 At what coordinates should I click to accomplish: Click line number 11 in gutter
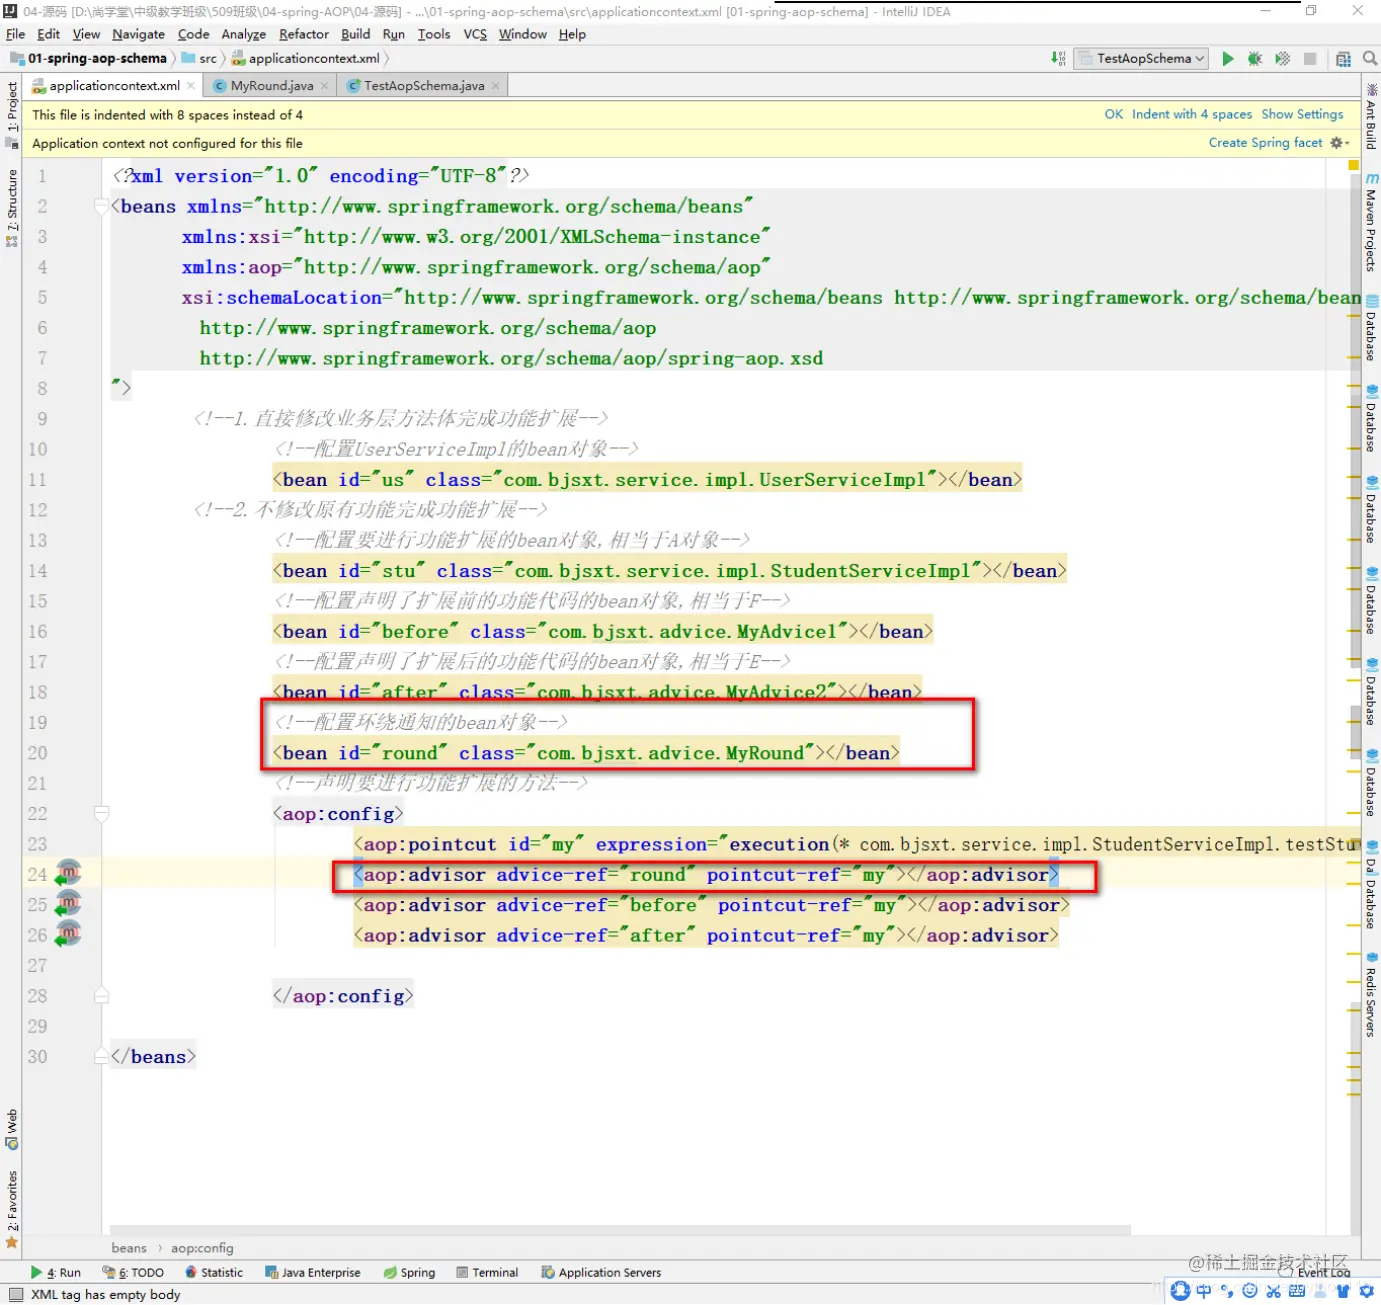pyautogui.click(x=37, y=480)
